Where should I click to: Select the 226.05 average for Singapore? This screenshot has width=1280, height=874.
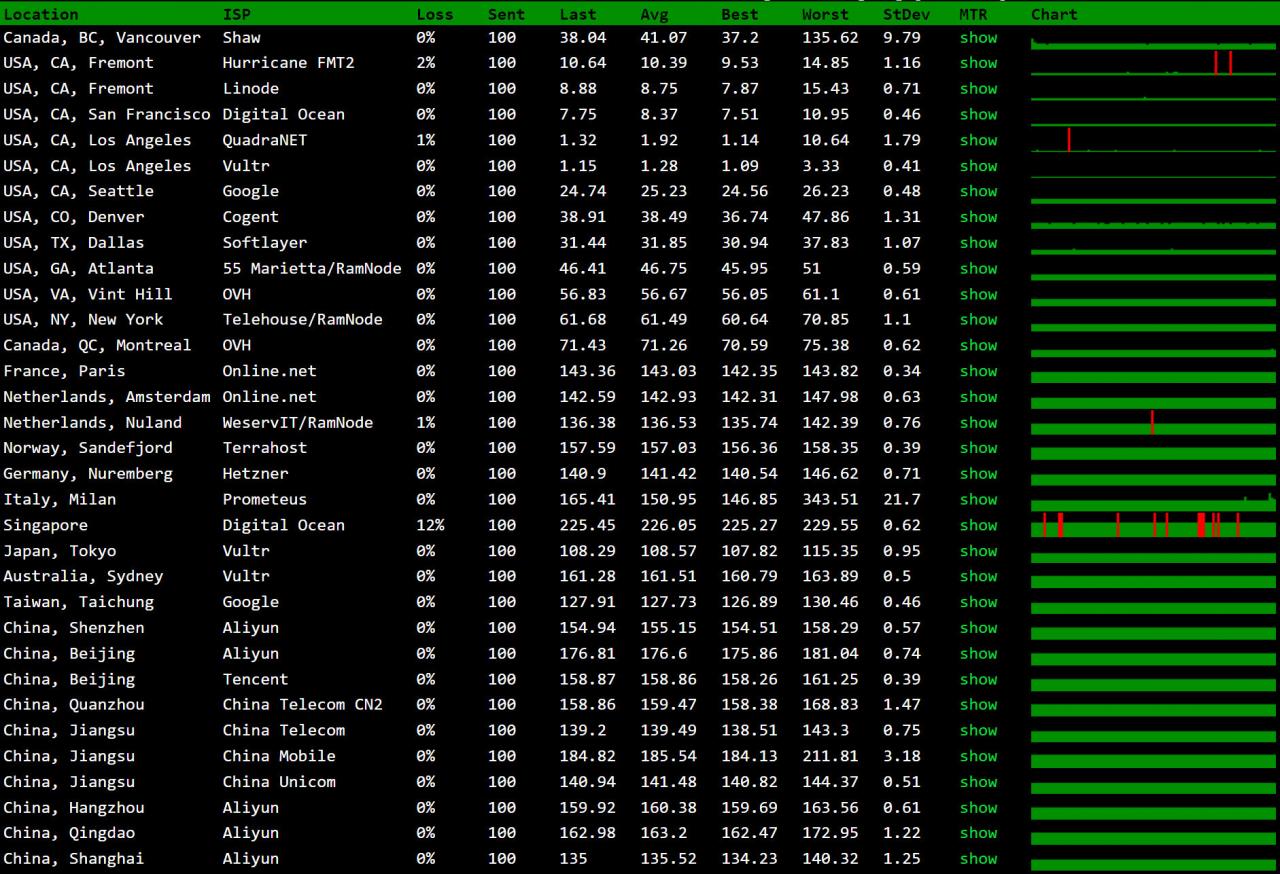coord(668,525)
